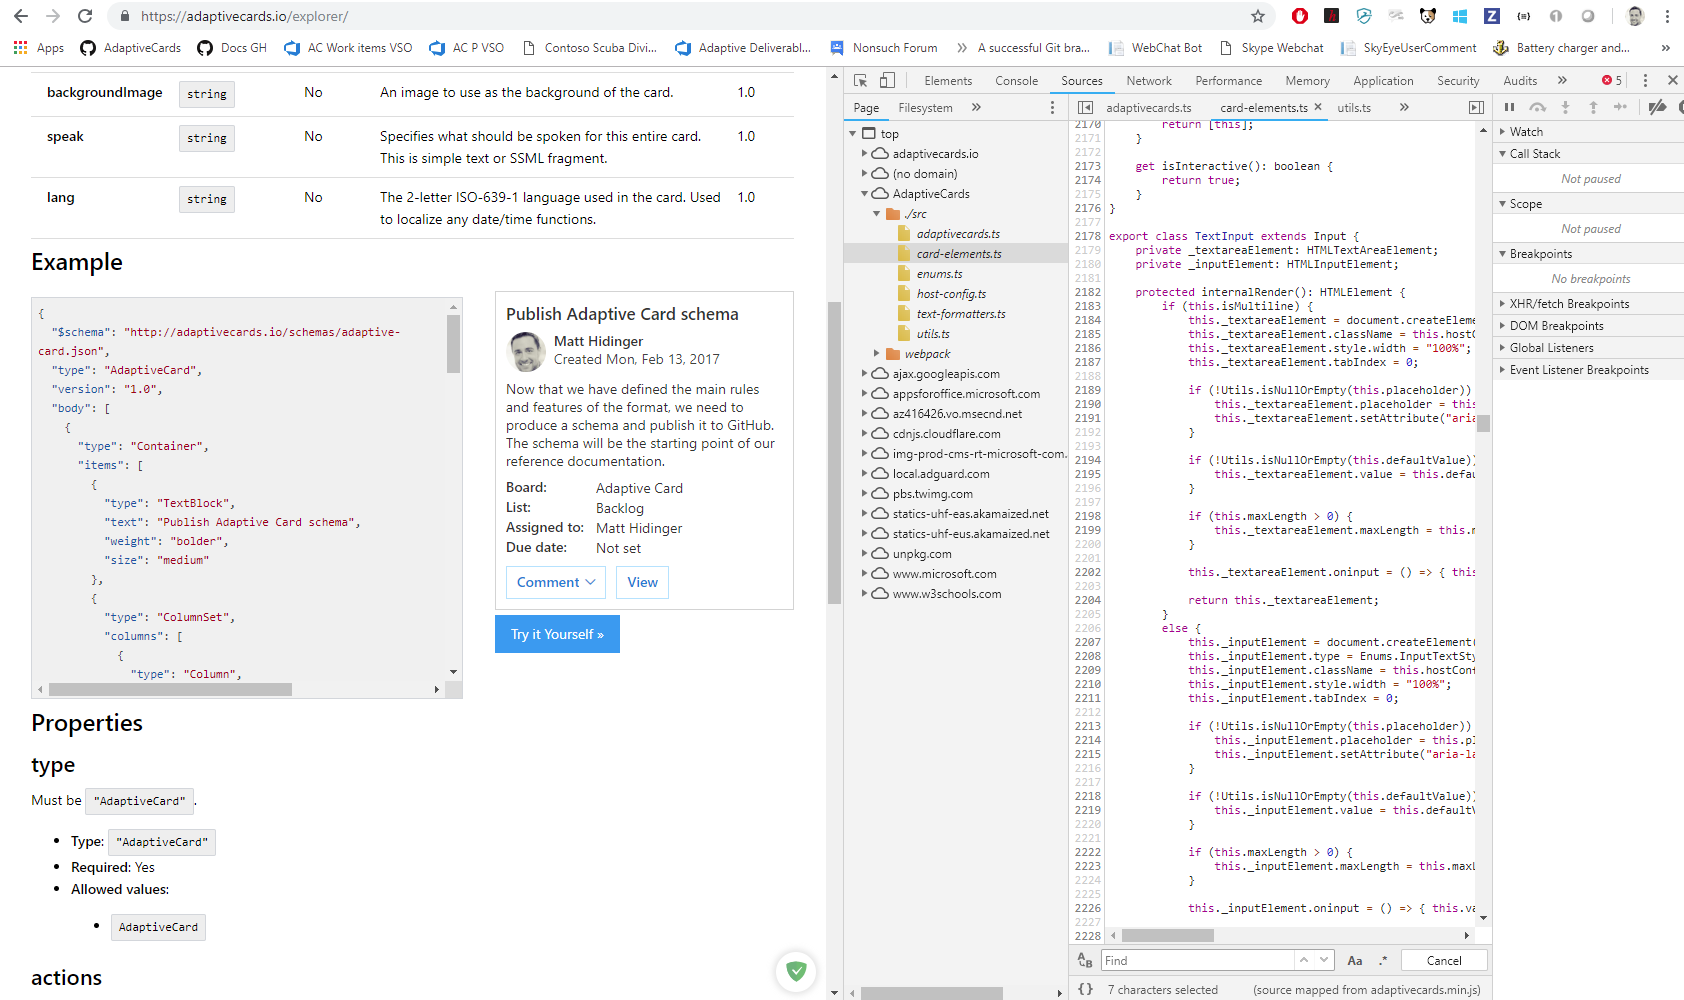The height and width of the screenshot is (1000, 1684).
Task: Click the step over next function call icon
Action: coord(1538,107)
